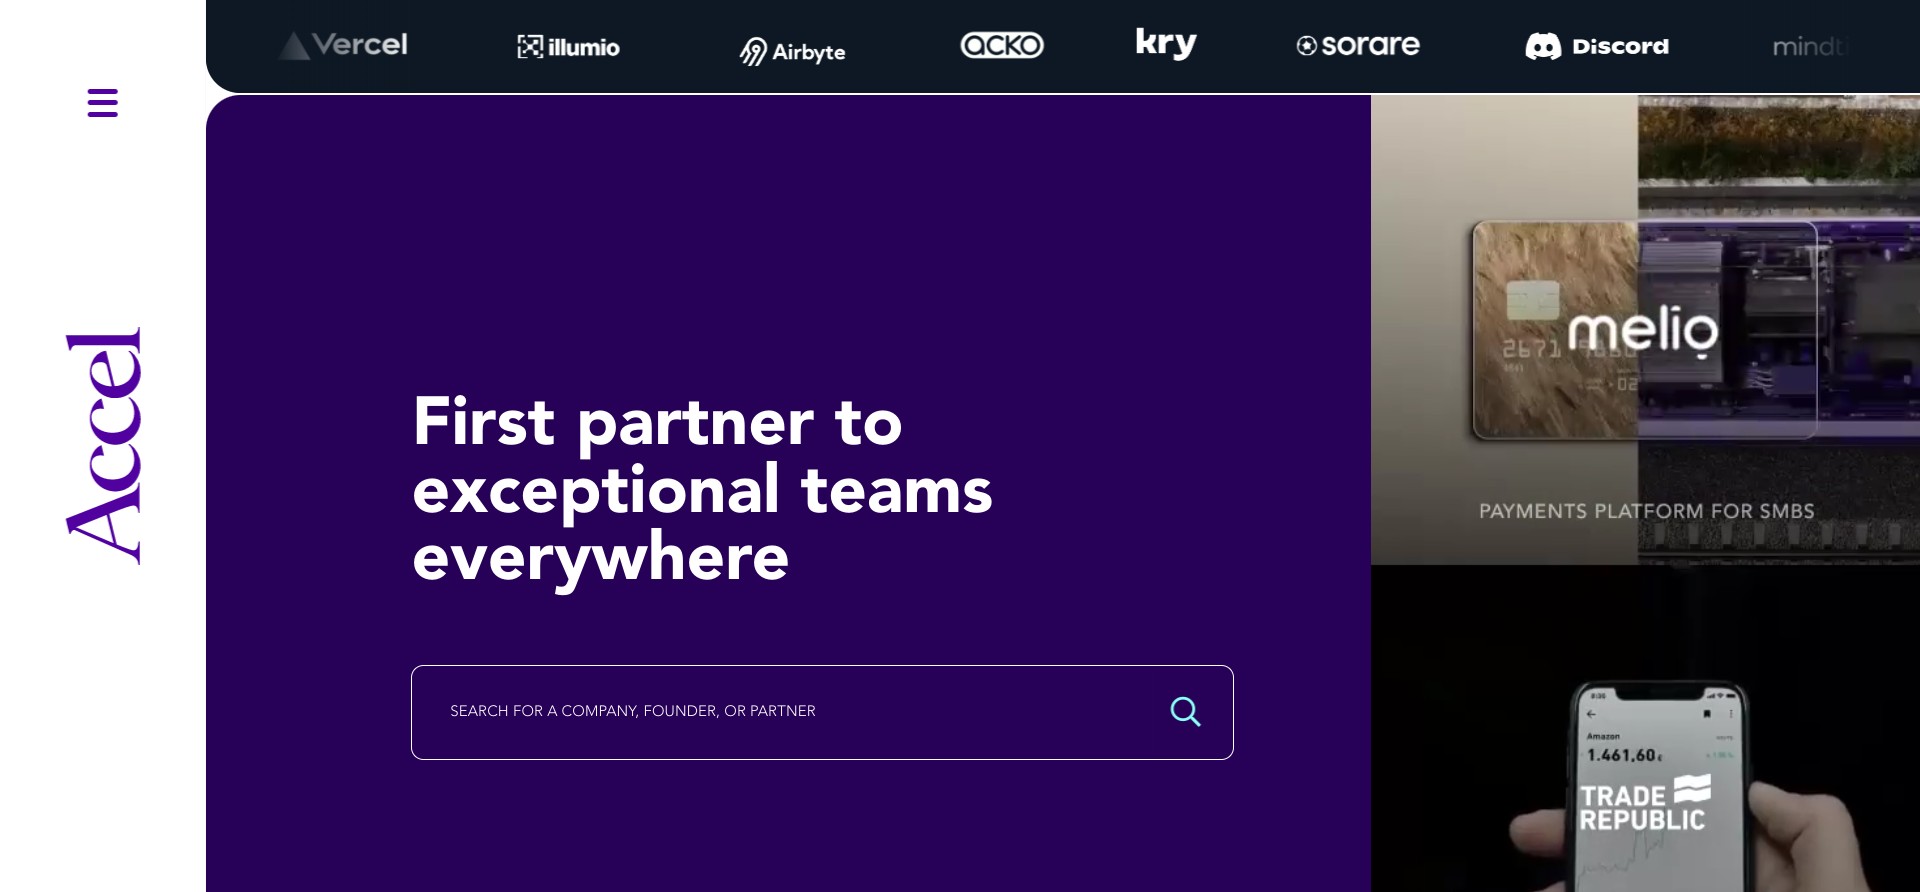This screenshot has width=1920, height=892.
Task: Click 'PAYMENTS PLATFORM FOR SMBS' caption
Action: click(x=1646, y=511)
